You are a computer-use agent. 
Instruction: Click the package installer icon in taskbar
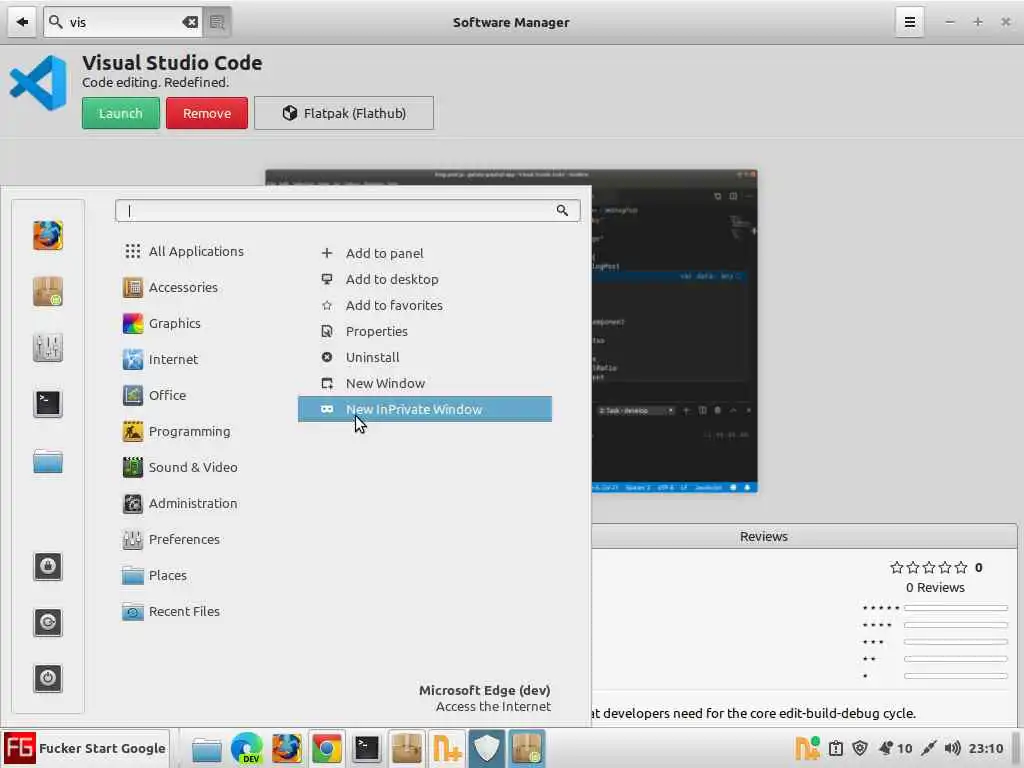click(406, 748)
